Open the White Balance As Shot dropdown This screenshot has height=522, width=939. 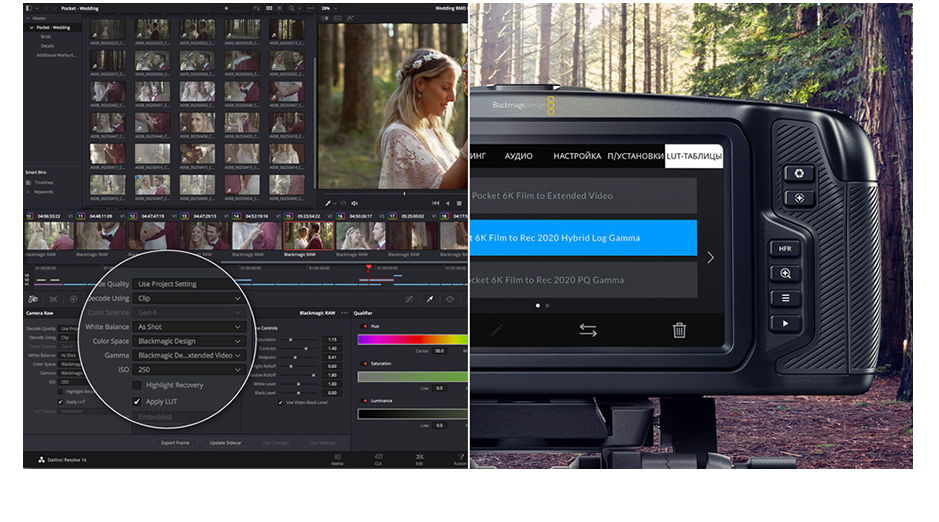pos(189,327)
